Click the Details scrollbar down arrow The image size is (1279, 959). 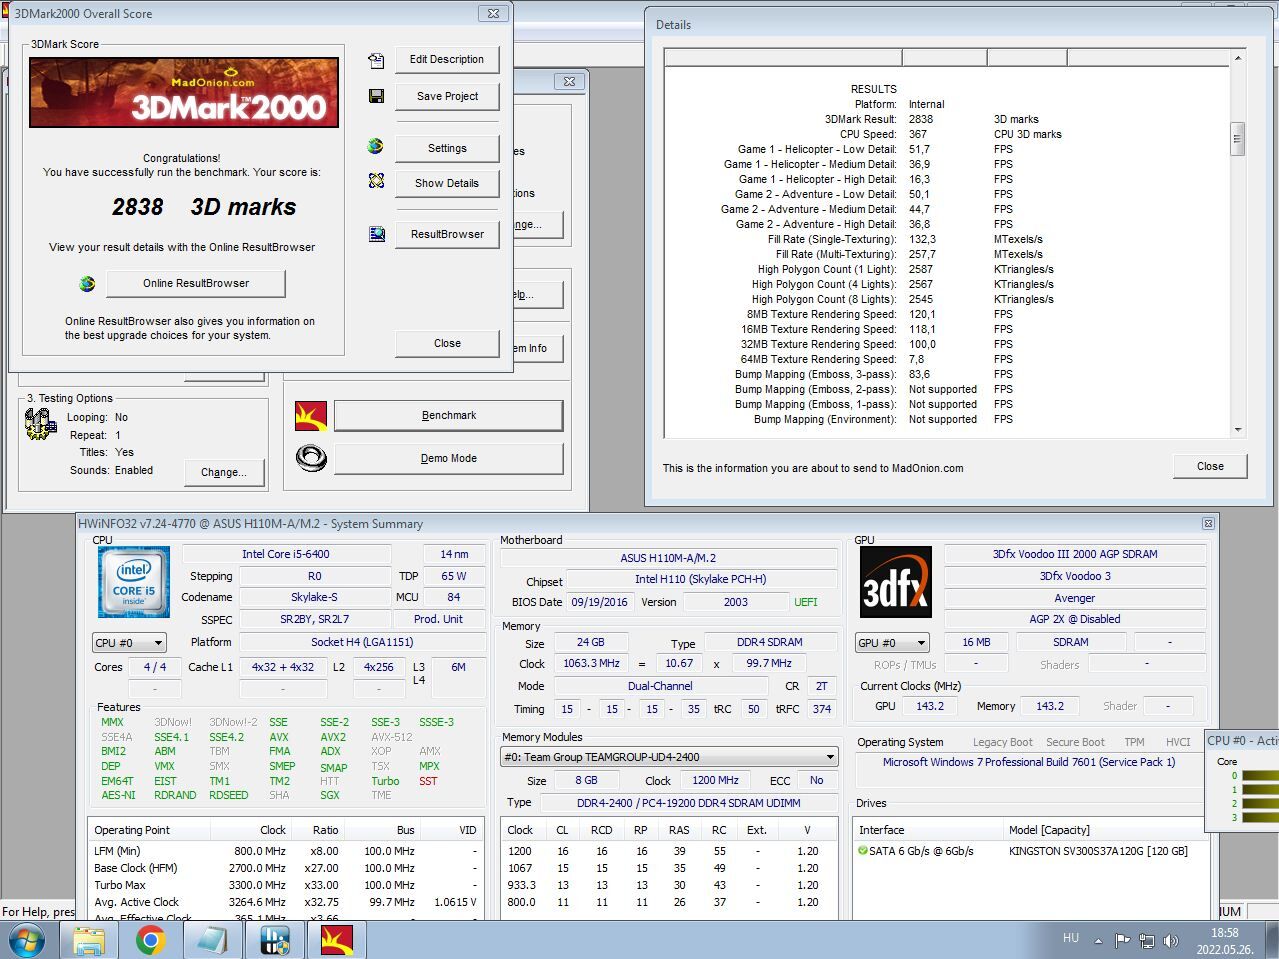1238,430
